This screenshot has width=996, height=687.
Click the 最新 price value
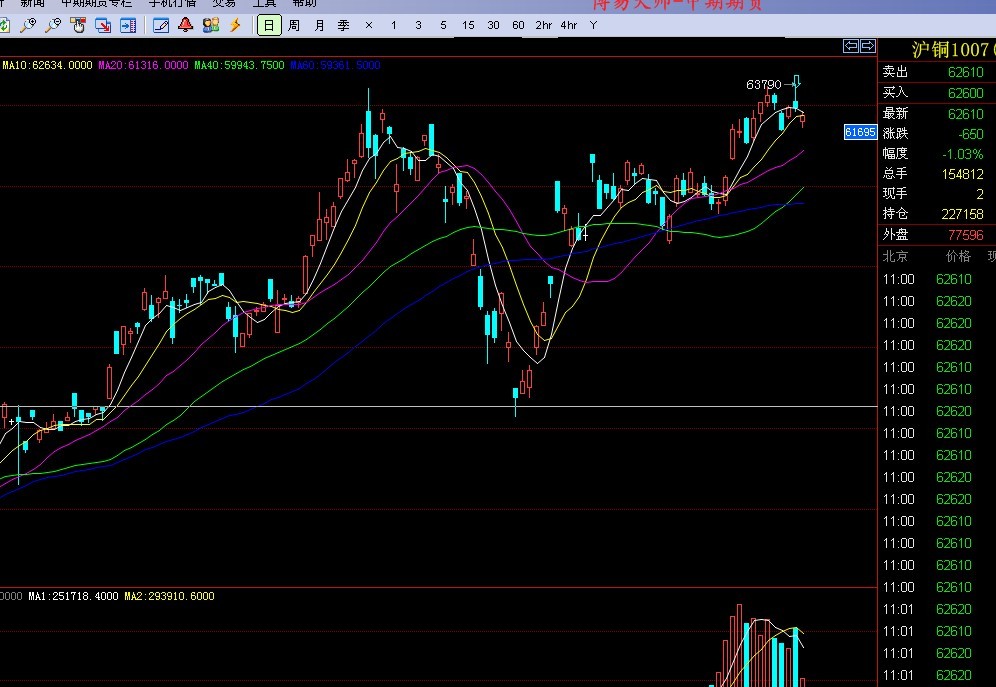966,114
